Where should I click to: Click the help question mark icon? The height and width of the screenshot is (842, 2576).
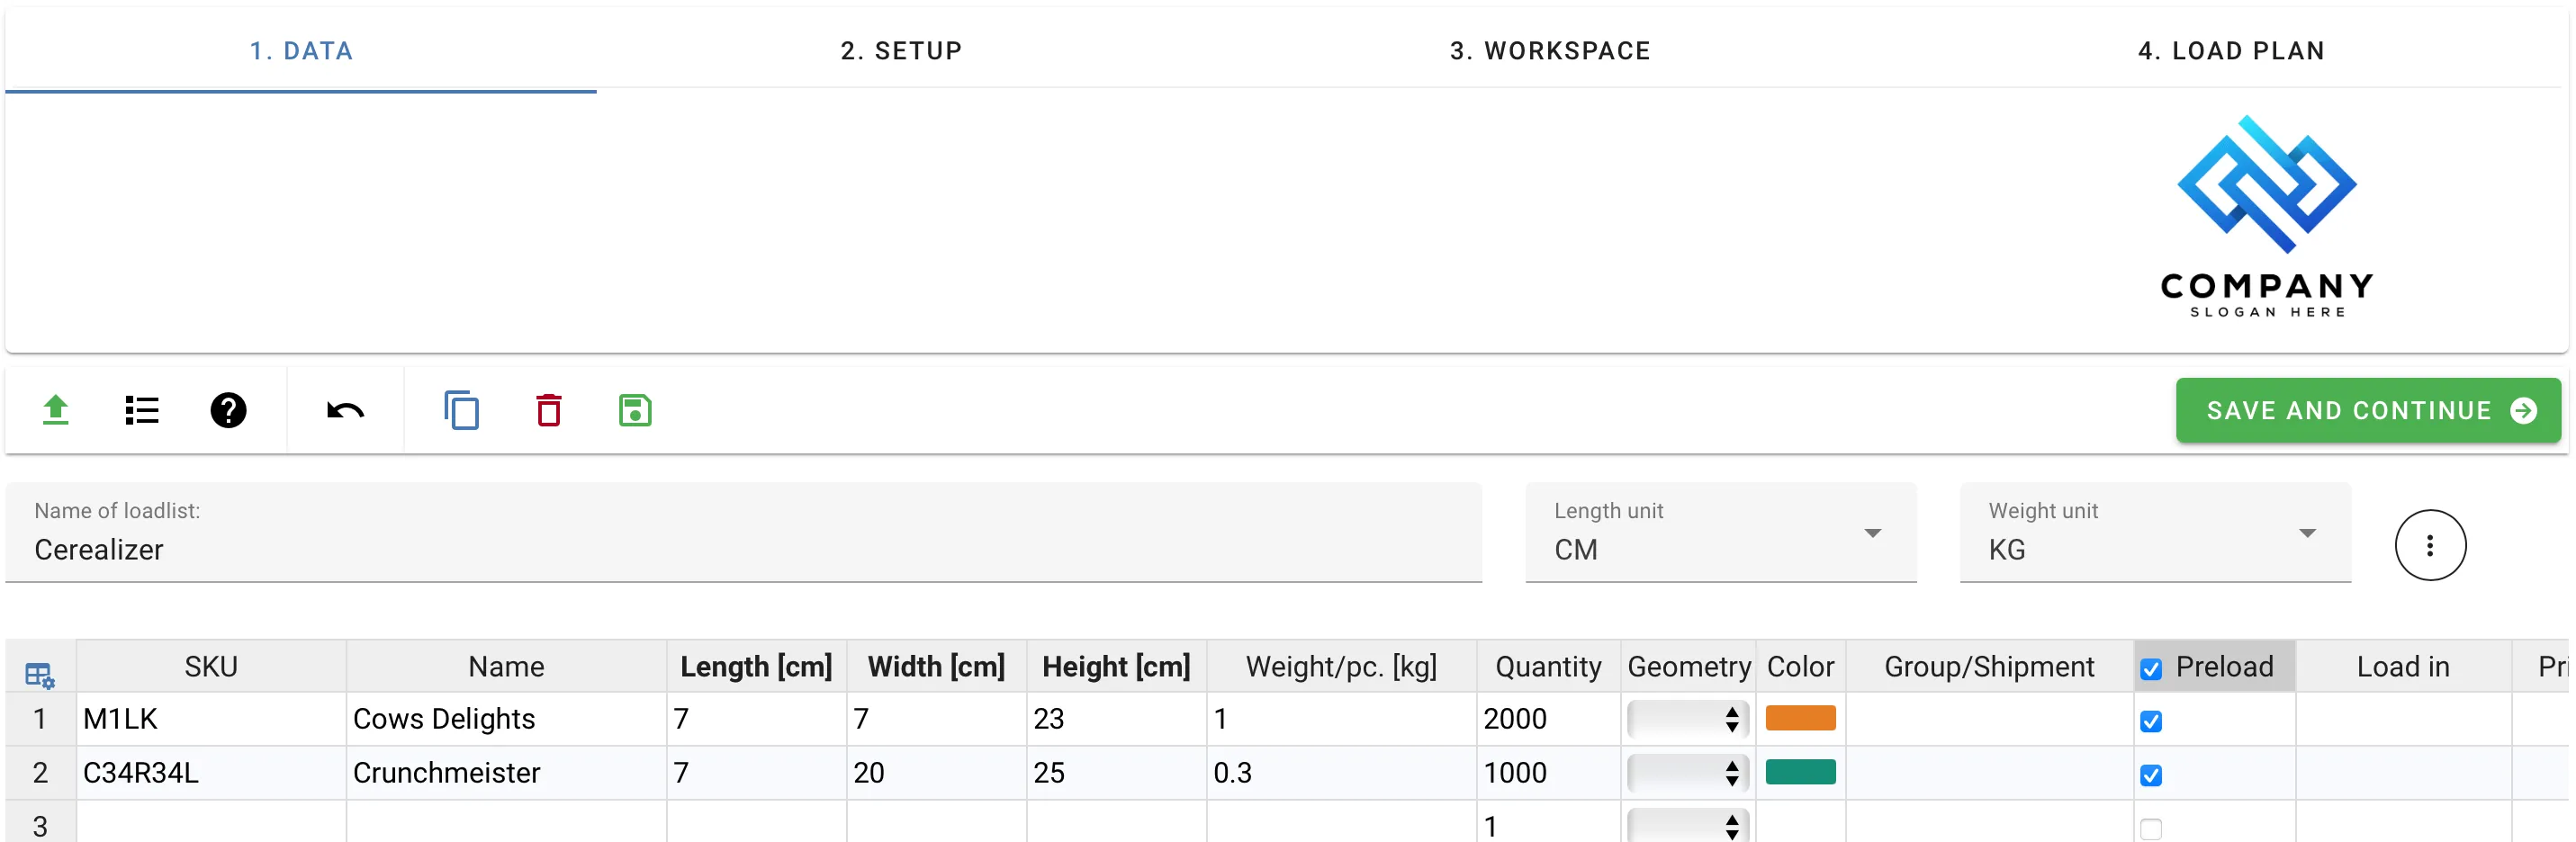coord(228,410)
